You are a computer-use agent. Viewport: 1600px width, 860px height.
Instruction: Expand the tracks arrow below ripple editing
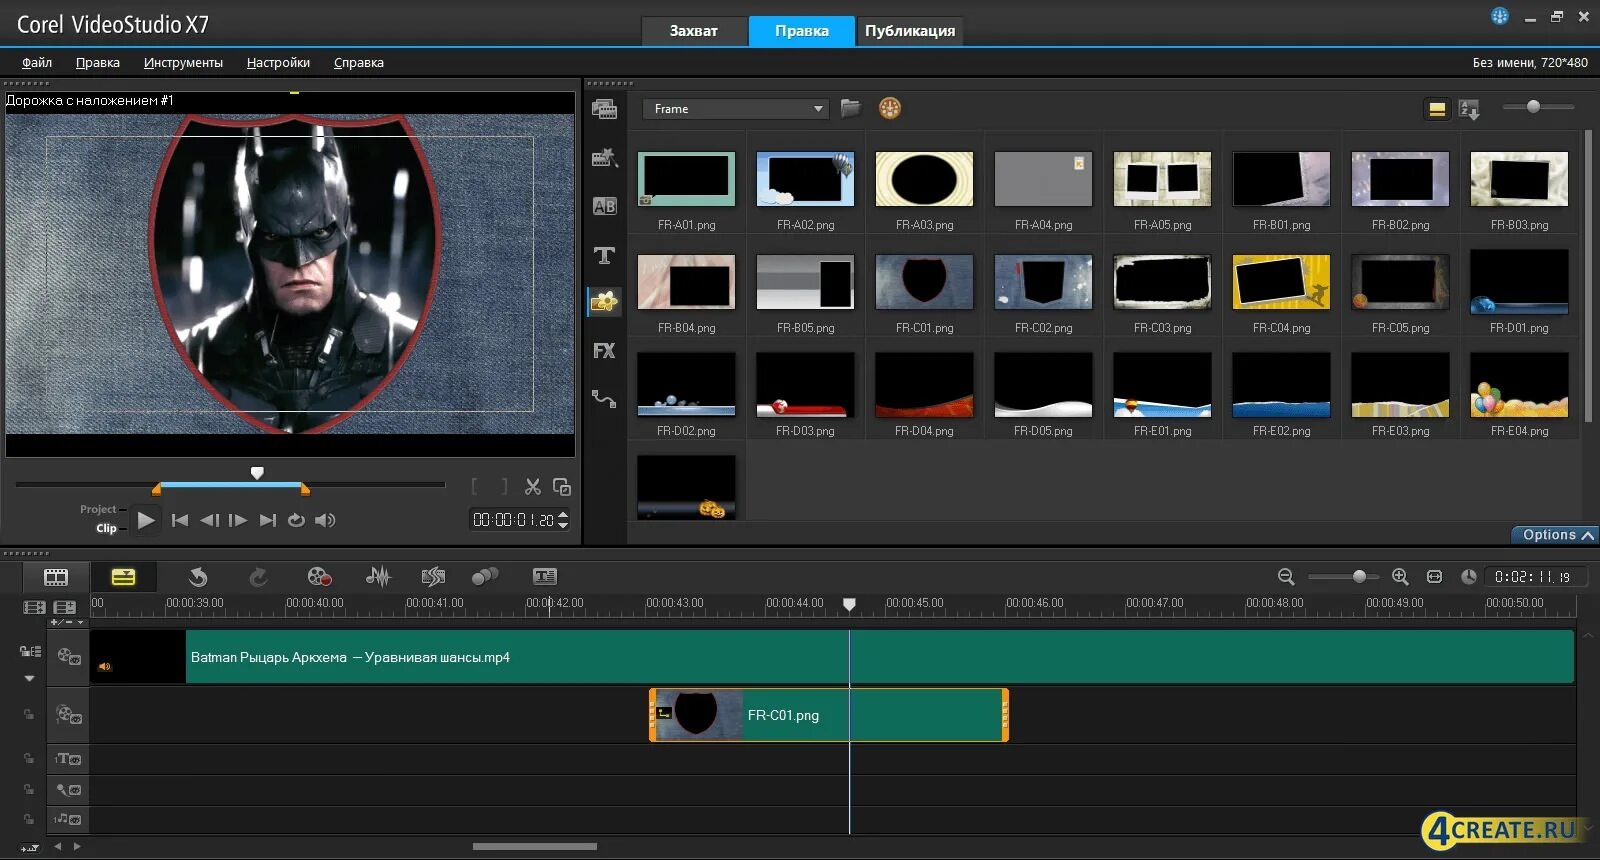29,678
